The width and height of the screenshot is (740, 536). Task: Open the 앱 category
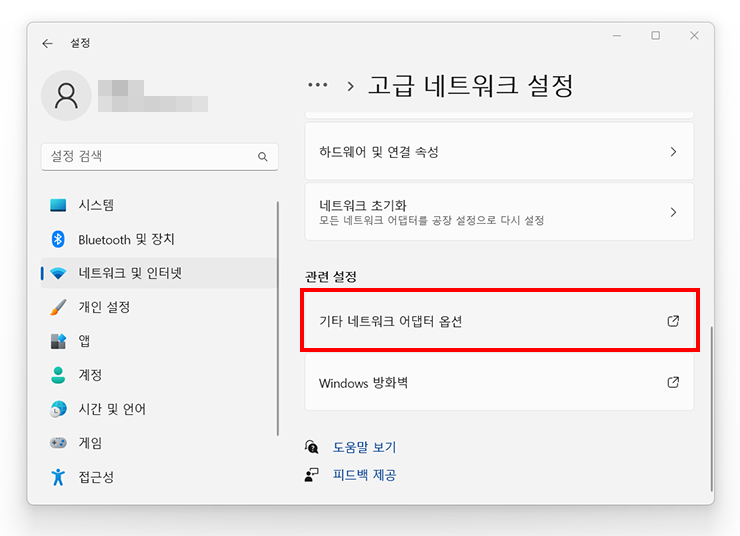(159, 341)
